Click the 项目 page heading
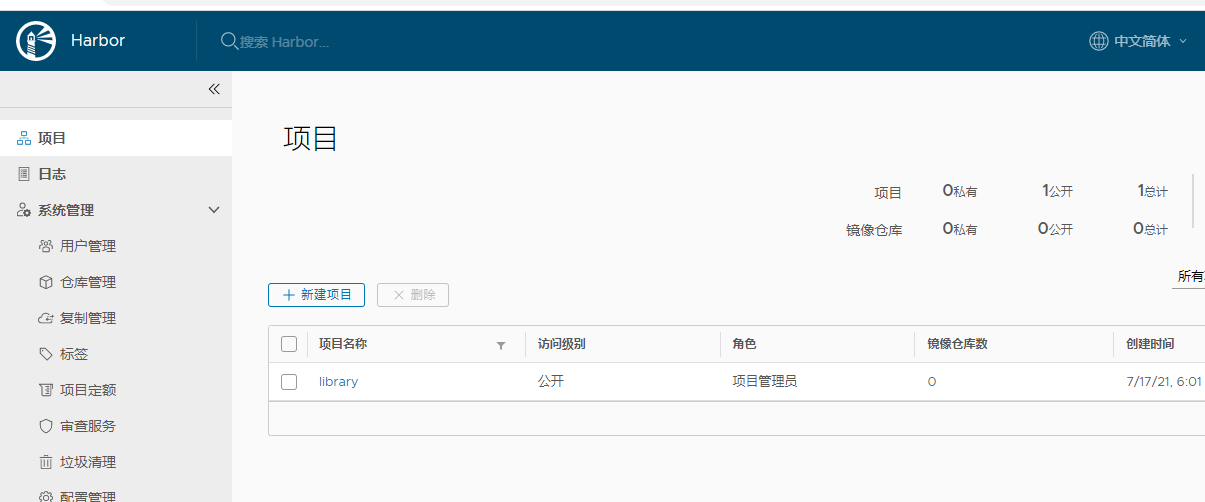Viewport: 1205px width, 502px height. click(x=310, y=138)
